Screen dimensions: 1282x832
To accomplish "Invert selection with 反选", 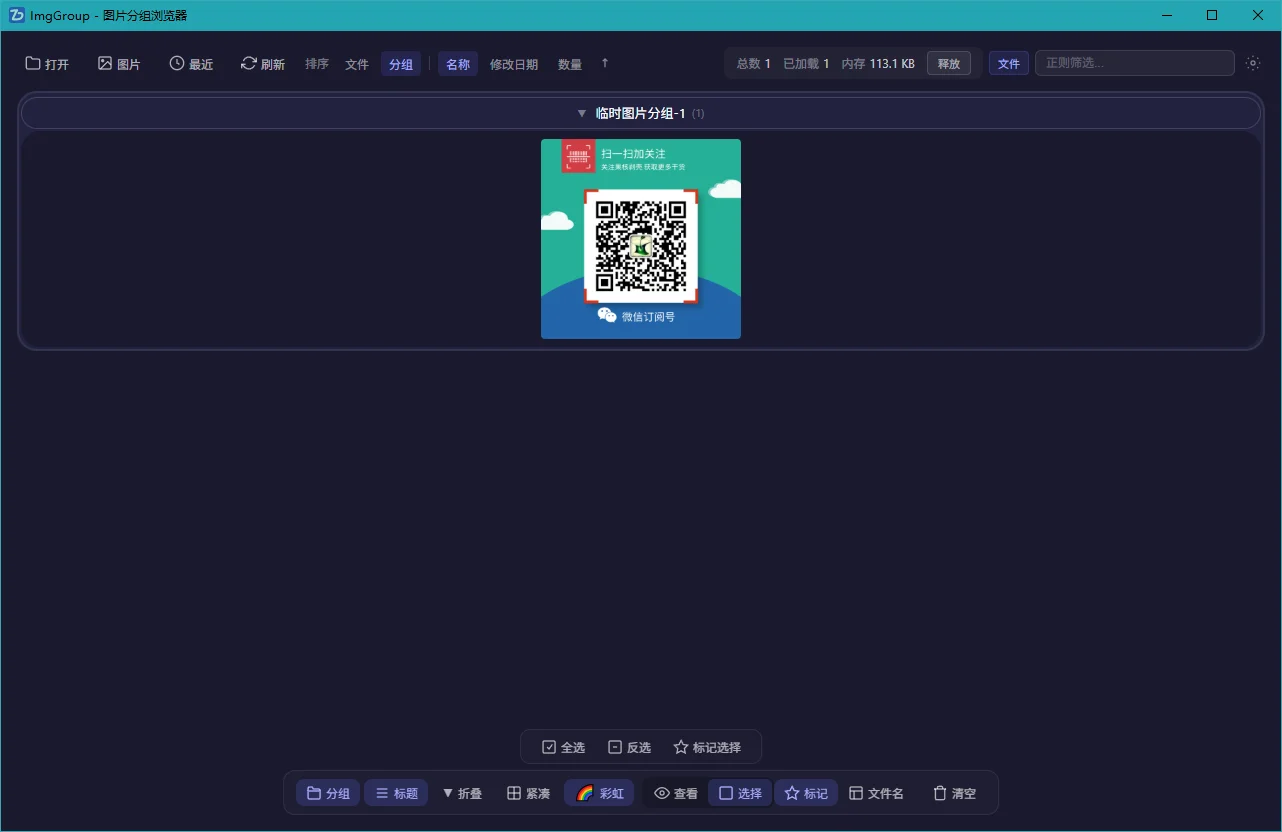I will click(630, 747).
